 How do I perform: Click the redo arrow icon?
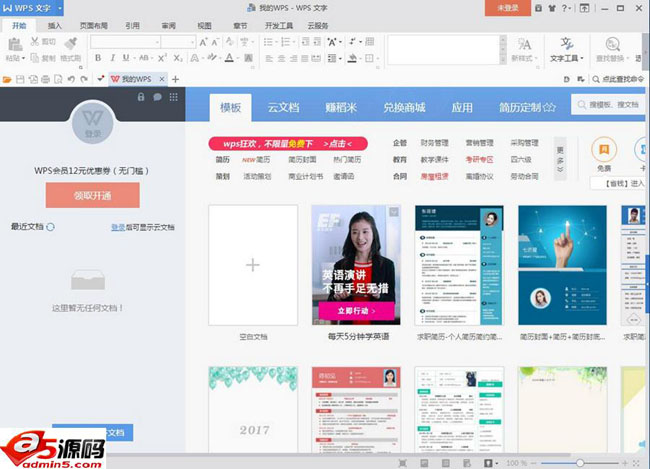pyautogui.click(x=84, y=79)
